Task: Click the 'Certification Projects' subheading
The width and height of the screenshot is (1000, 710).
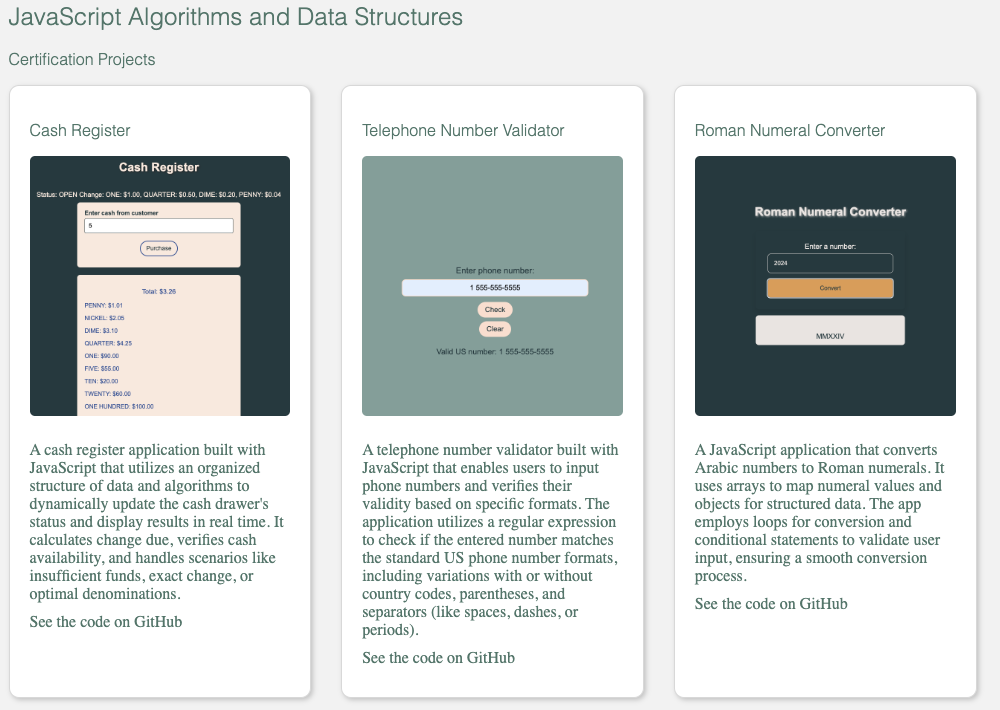Action: [82, 59]
